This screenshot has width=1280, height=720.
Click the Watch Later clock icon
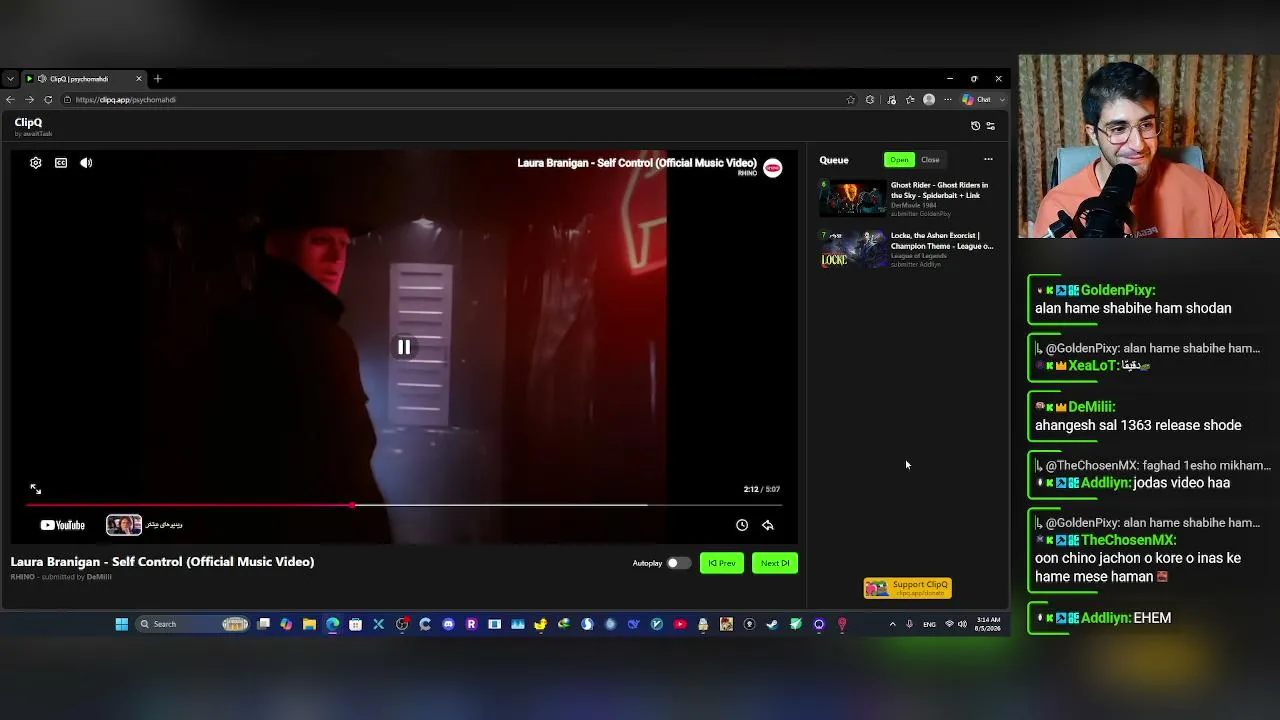[x=742, y=525]
